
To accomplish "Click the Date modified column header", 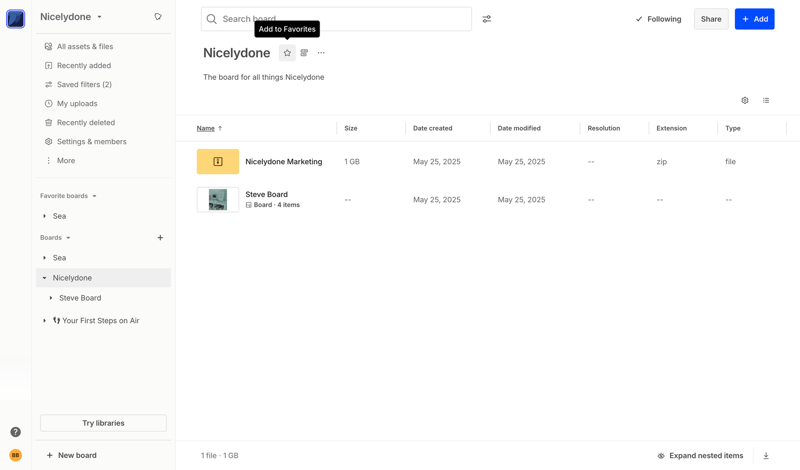I will tap(519, 129).
